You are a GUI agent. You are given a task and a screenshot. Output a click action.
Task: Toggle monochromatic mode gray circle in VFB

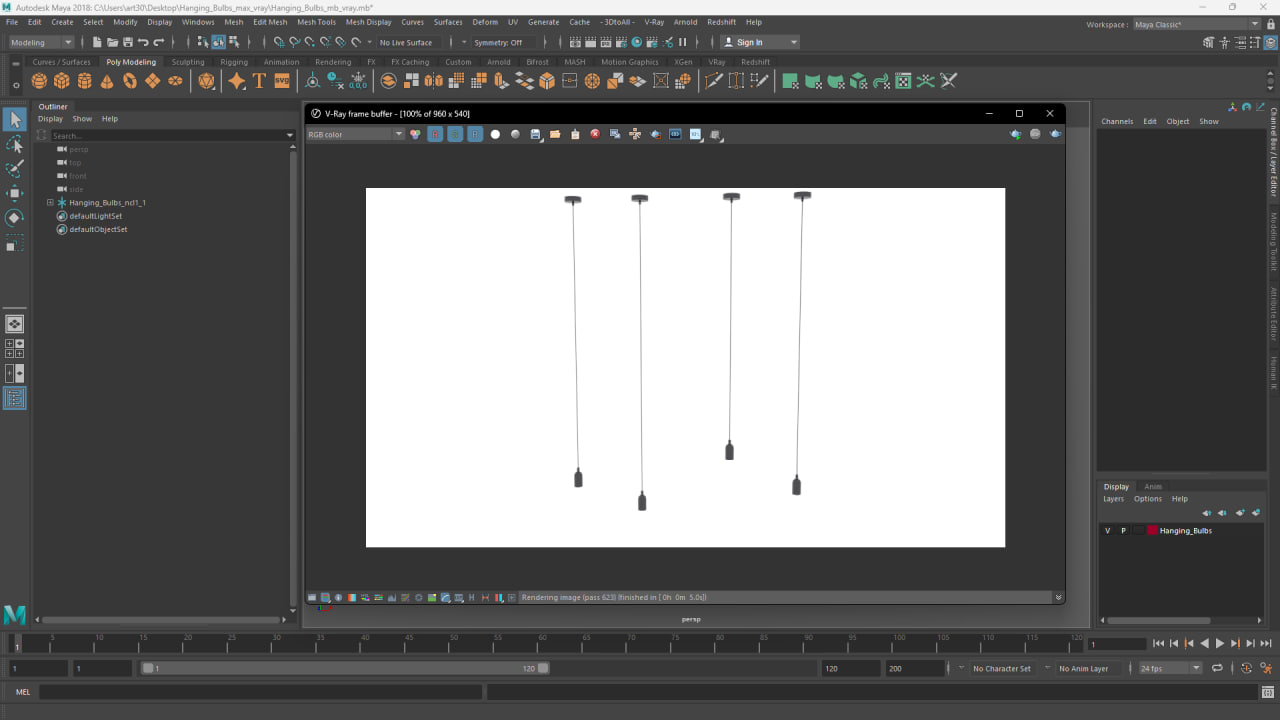[x=515, y=134]
